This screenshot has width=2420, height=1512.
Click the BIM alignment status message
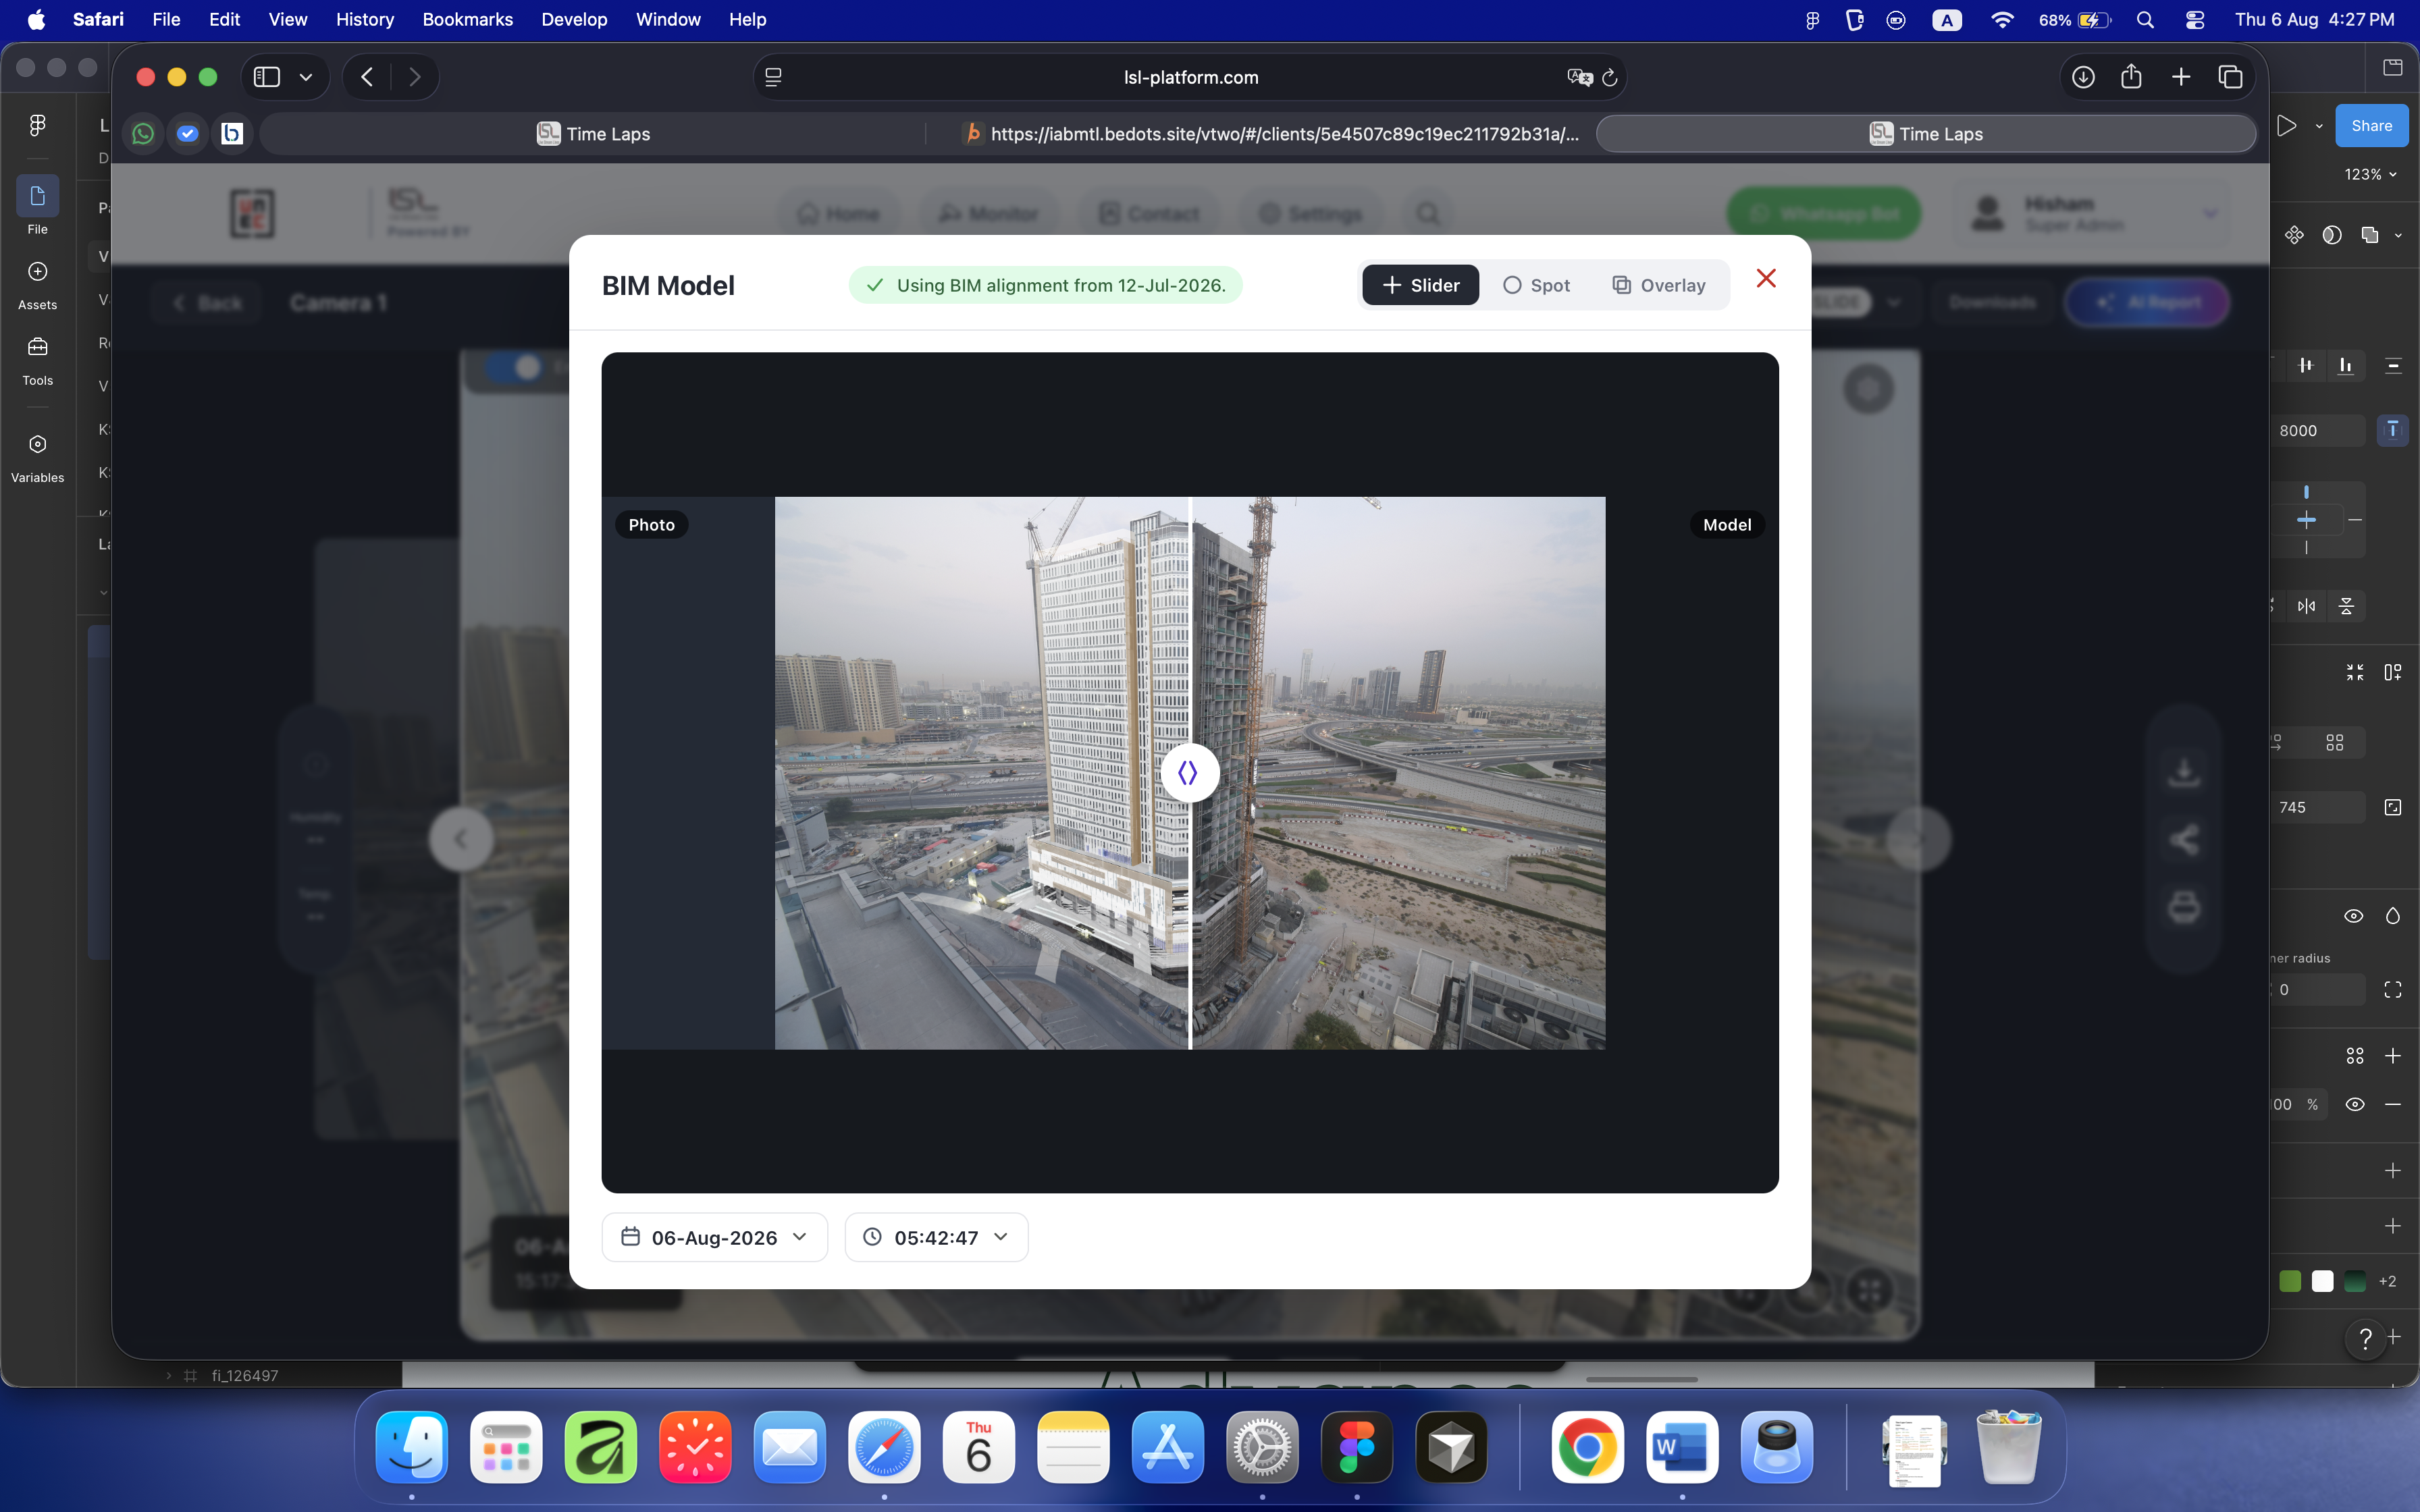(1045, 285)
